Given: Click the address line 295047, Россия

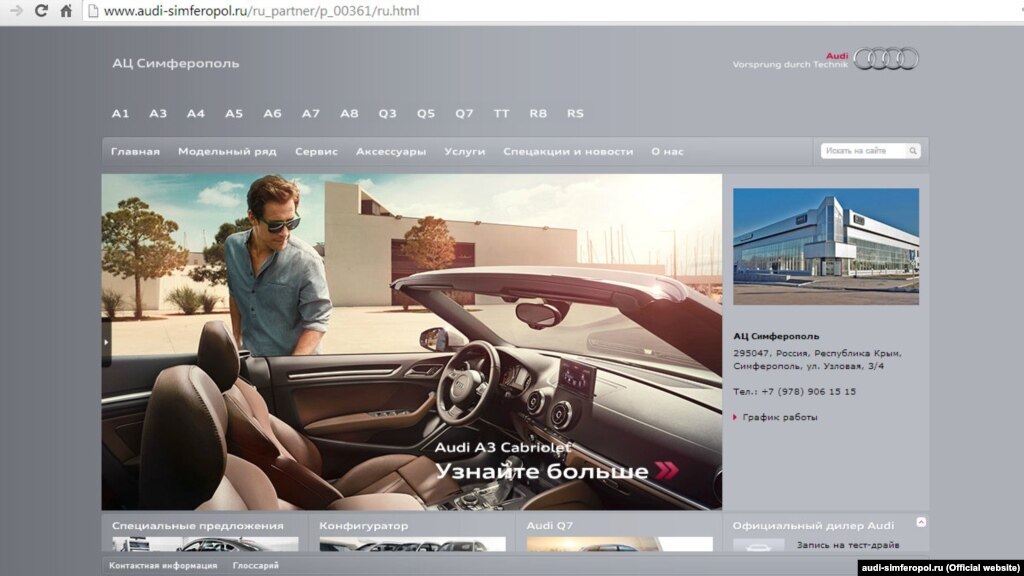Looking at the screenshot, I should [x=817, y=353].
